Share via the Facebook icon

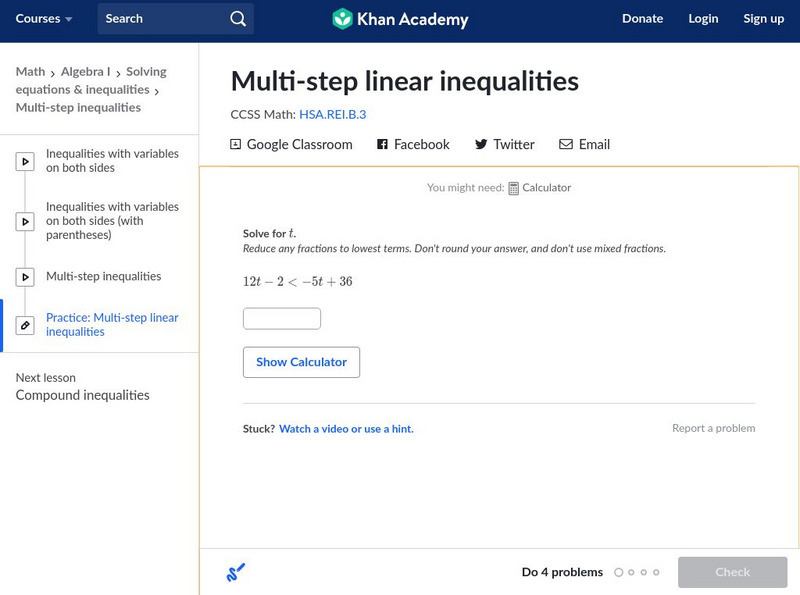[382, 144]
